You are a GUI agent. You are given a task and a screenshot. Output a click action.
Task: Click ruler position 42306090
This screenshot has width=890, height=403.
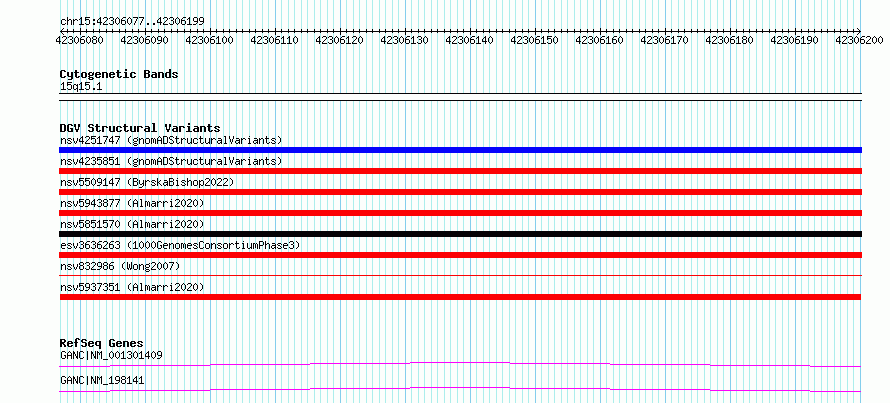coord(145,40)
